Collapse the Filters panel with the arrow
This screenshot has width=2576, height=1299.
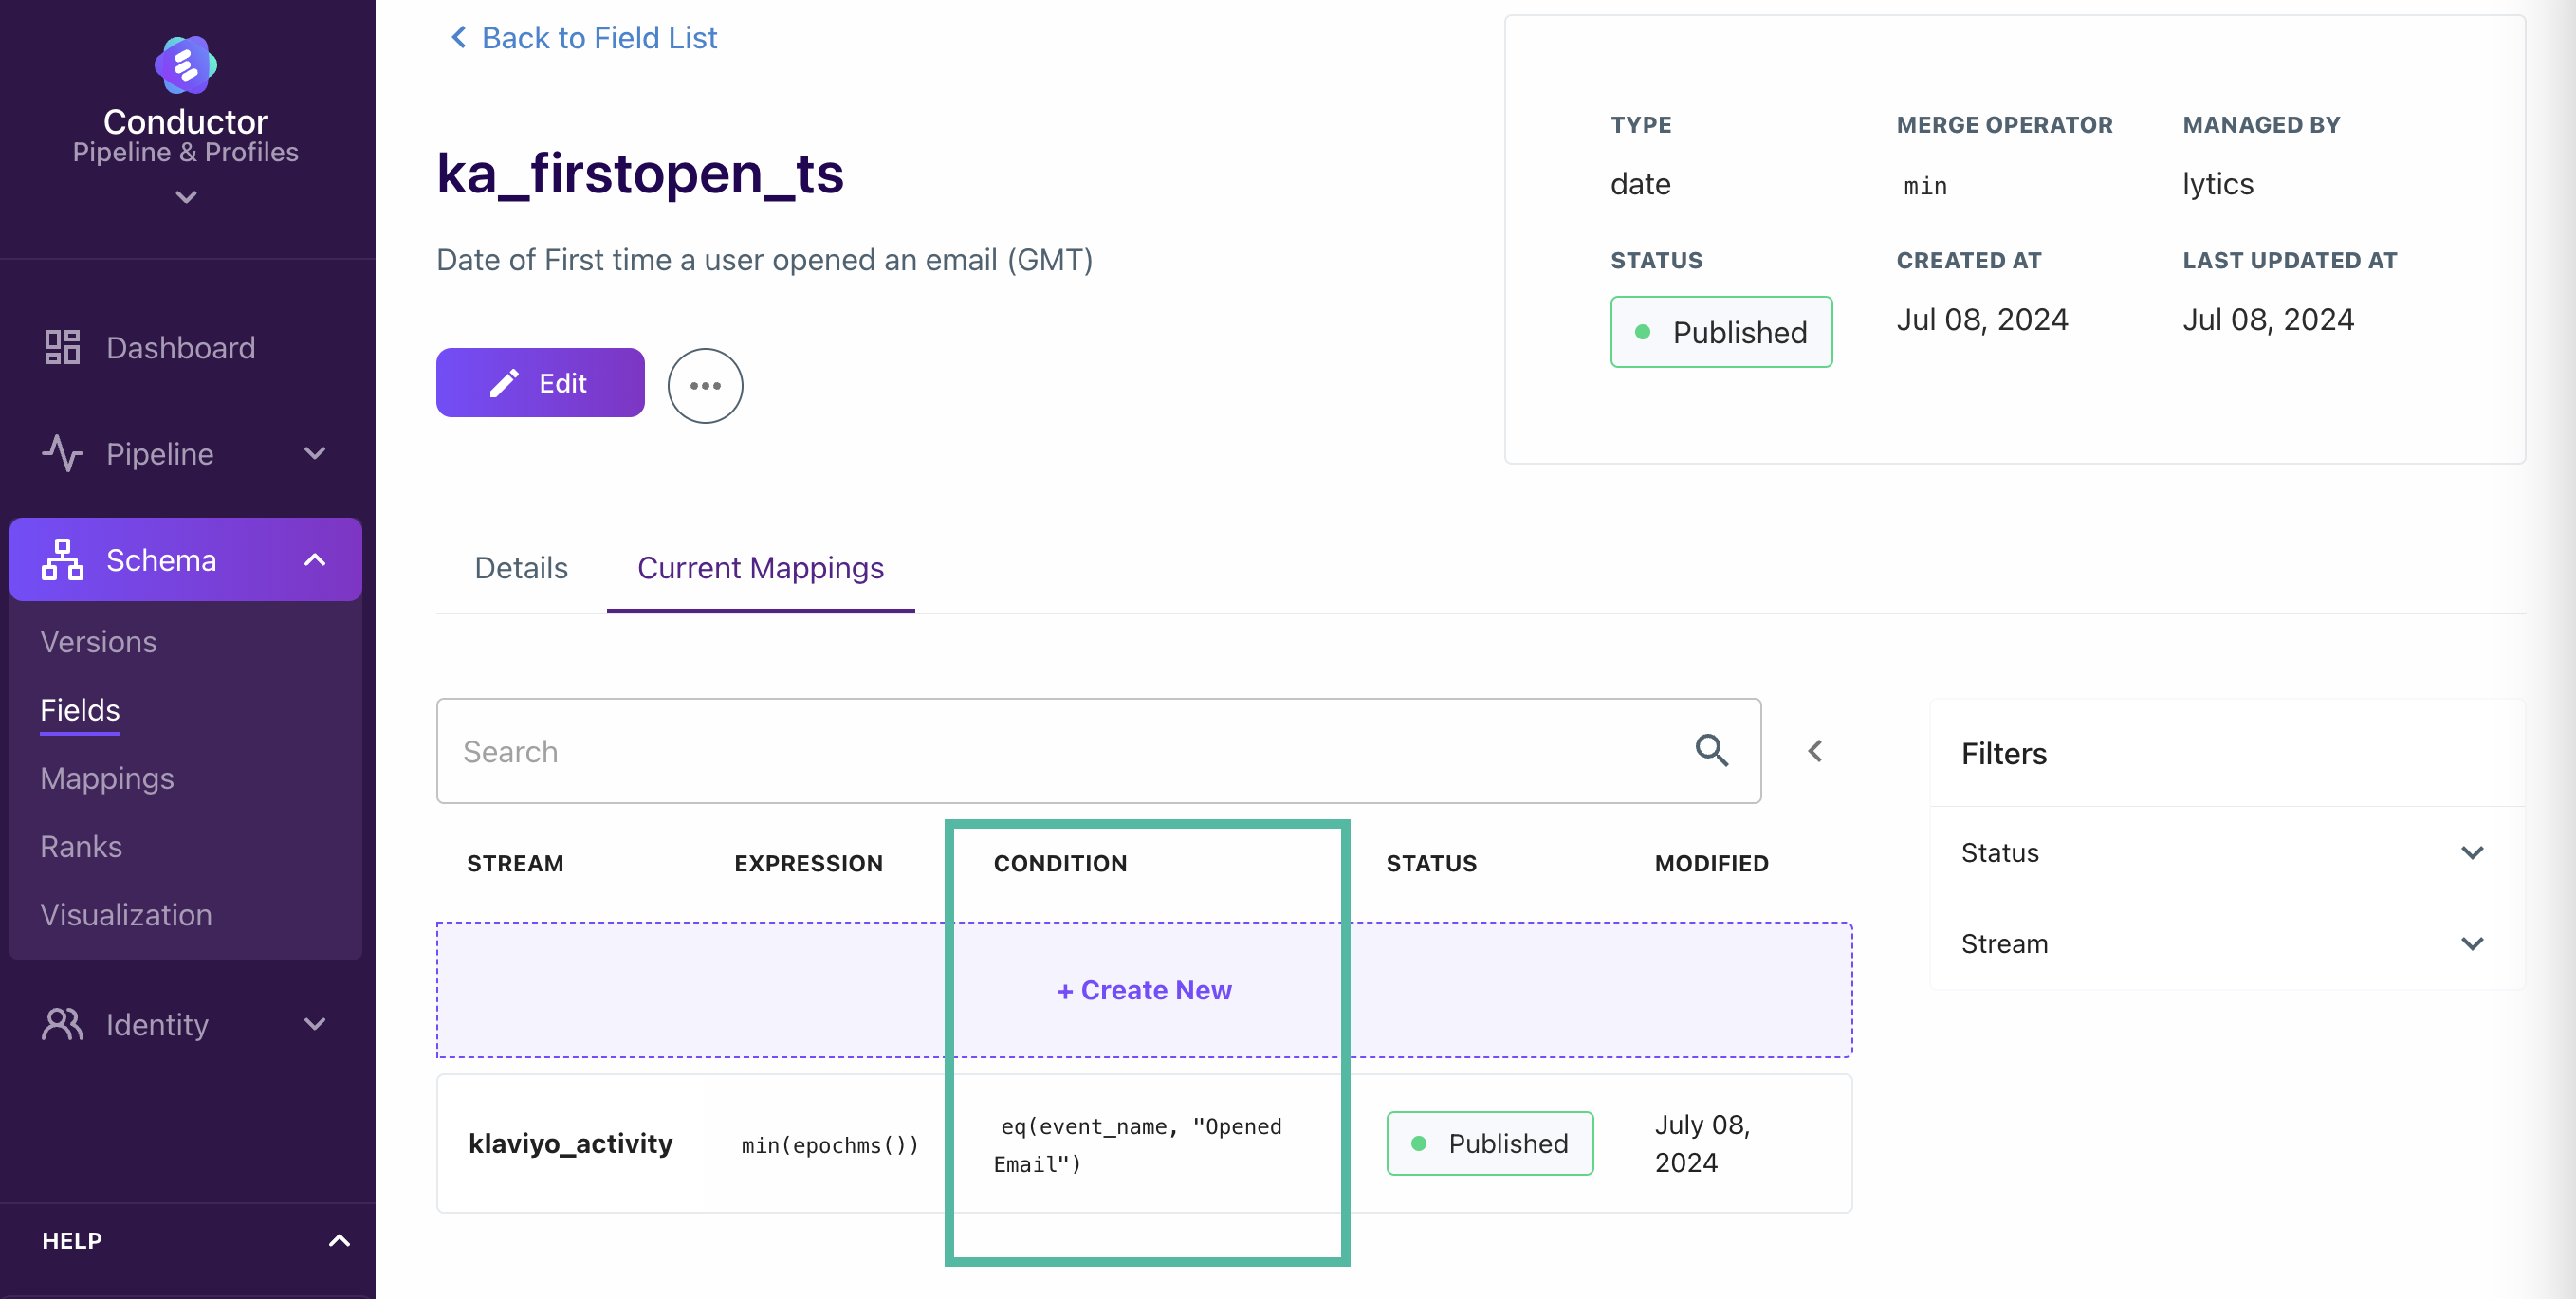tap(1815, 750)
